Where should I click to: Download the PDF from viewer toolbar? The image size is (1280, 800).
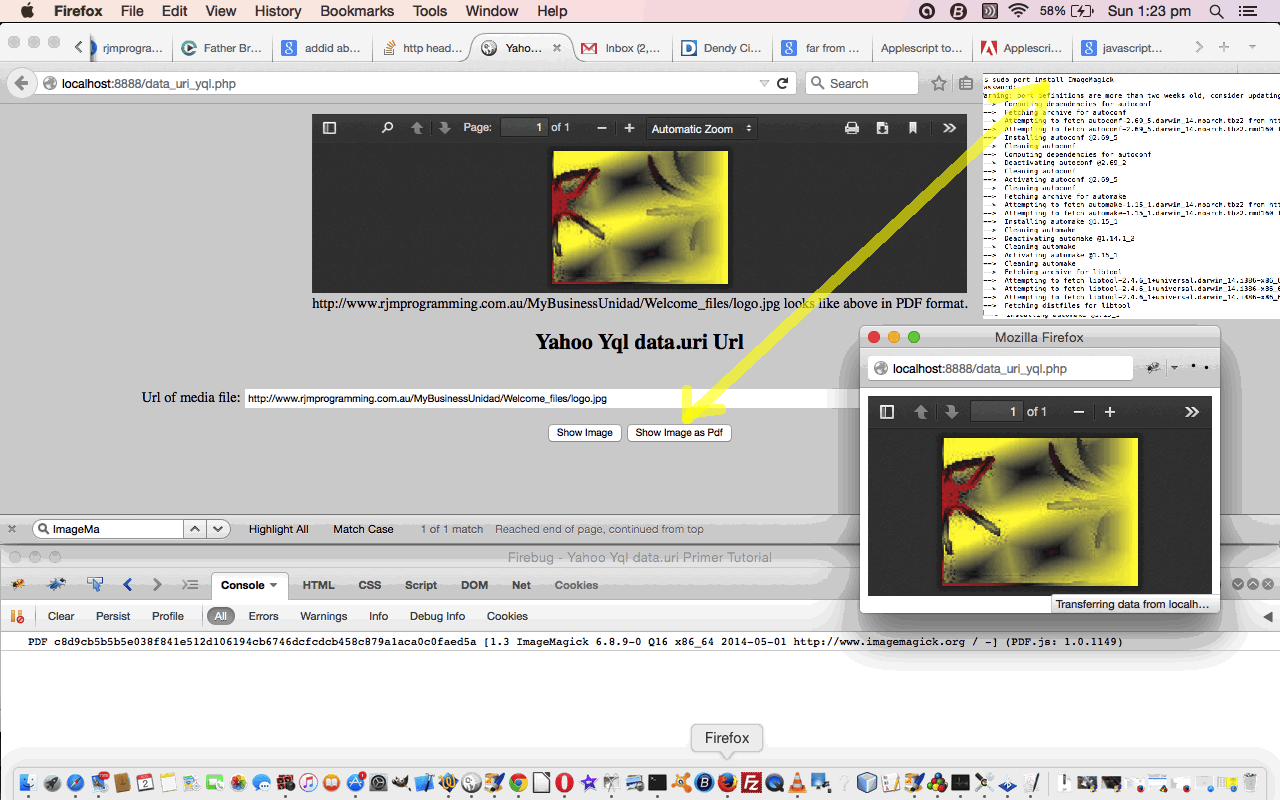(882, 128)
